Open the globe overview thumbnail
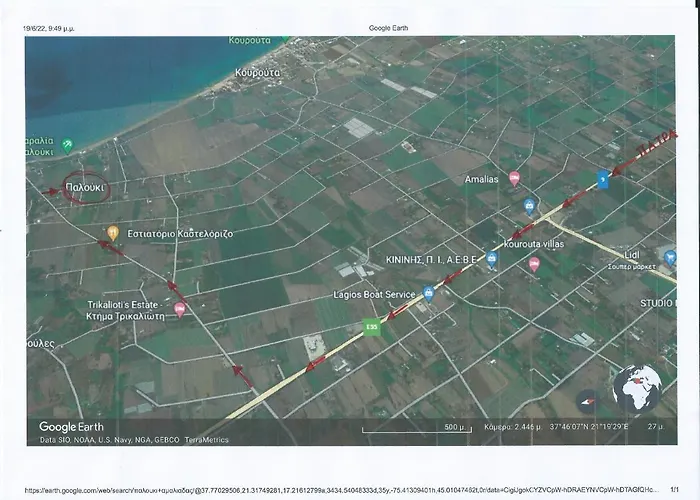This screenshot has width=700, height=500. pyautogui.click(x=637, y=390)
